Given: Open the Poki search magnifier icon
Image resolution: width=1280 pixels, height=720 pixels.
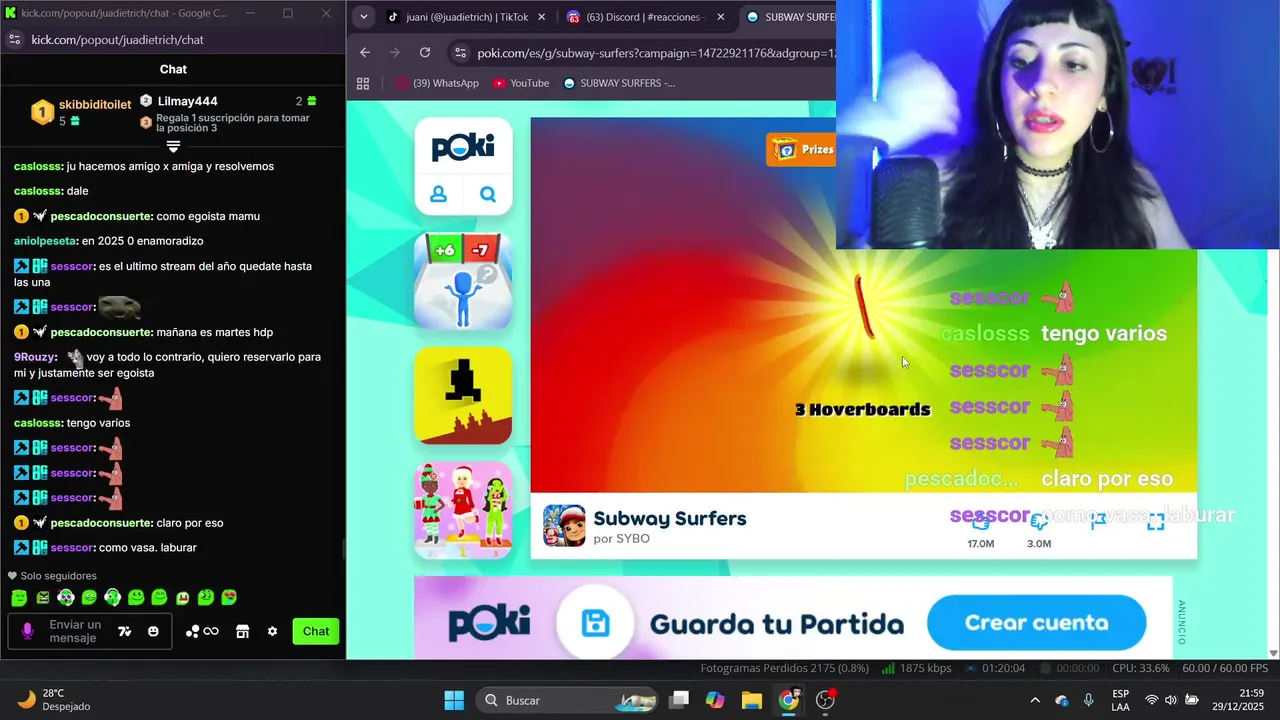Looking at the screenshot, I should (x=488, y=195).
